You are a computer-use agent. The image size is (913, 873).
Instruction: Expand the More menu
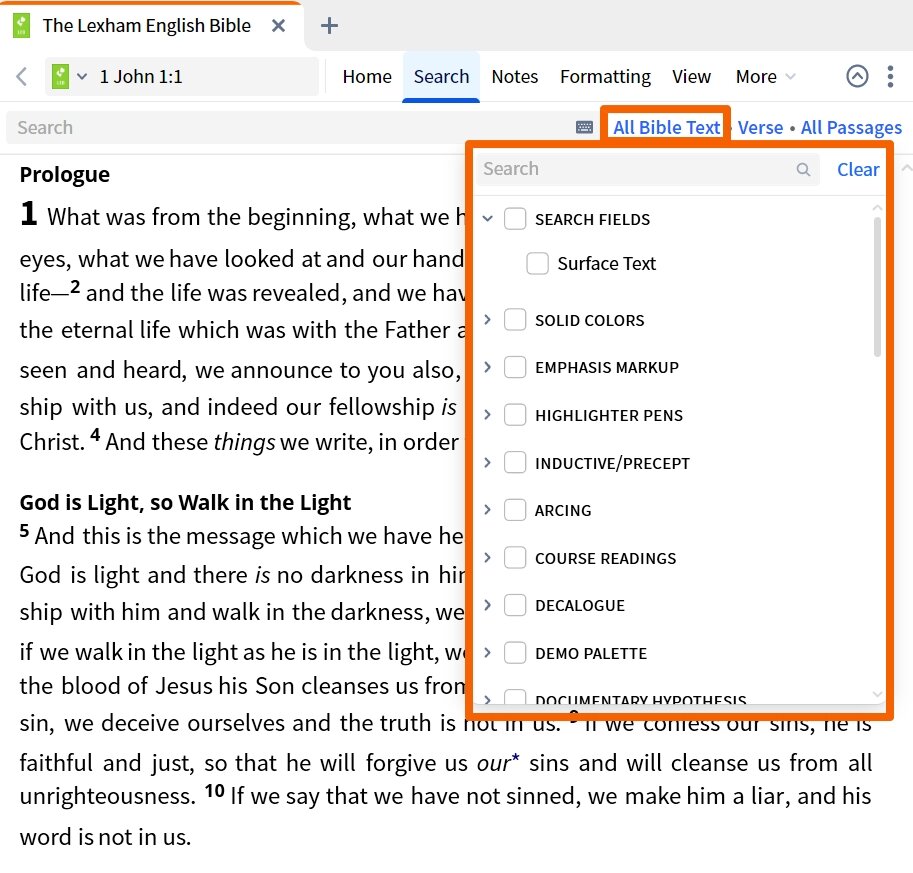coord(765,76)
